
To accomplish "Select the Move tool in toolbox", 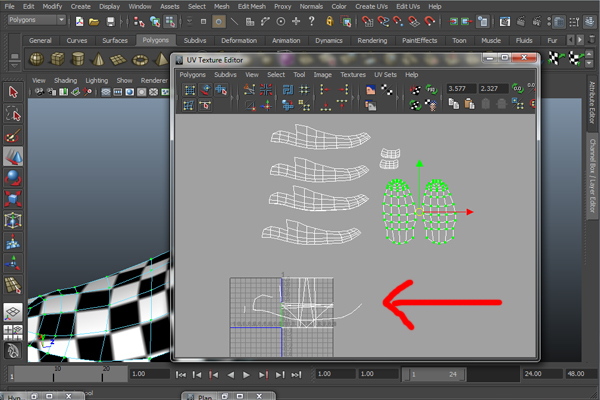I will (x=13, y=157).
